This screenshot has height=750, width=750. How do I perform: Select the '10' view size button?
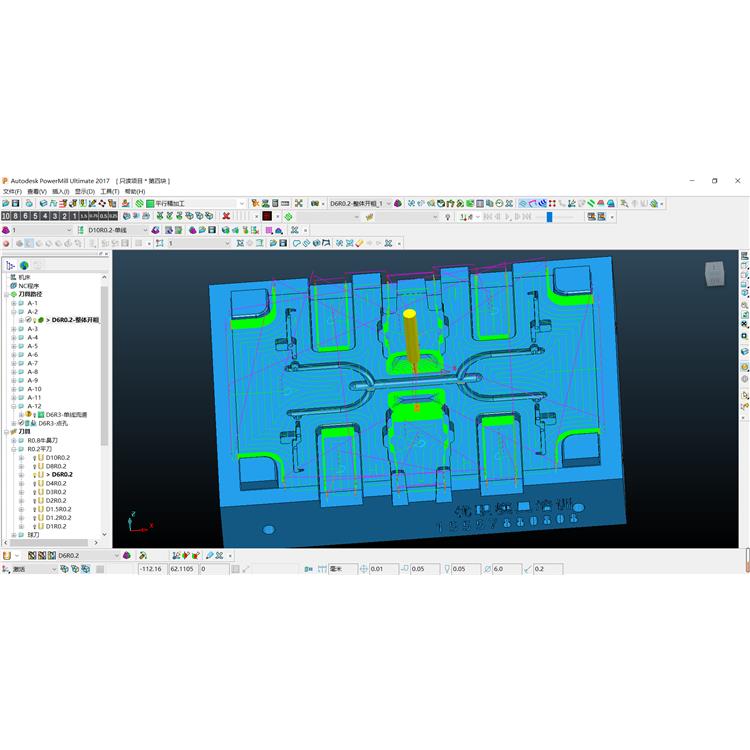(6, 216)
